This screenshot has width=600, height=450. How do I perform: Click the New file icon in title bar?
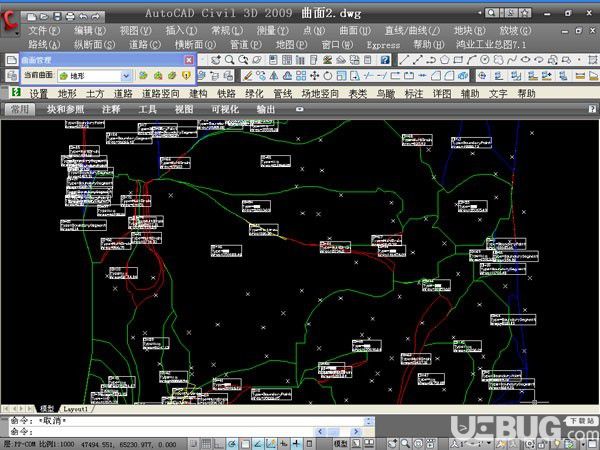pos(31,16)
